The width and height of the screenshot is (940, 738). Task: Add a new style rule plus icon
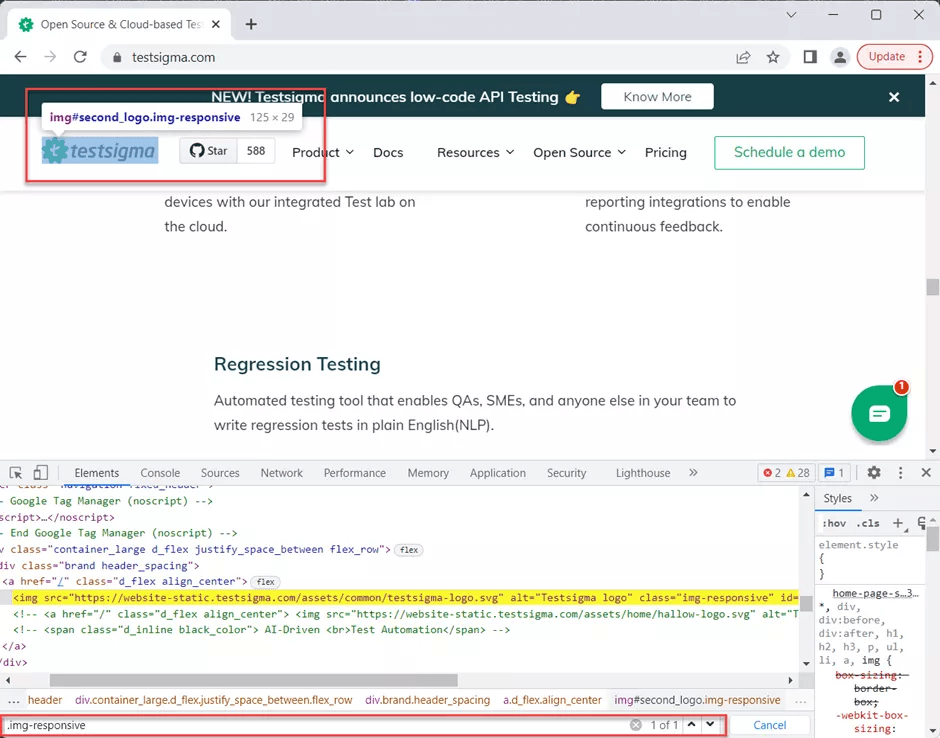point(897,523)
